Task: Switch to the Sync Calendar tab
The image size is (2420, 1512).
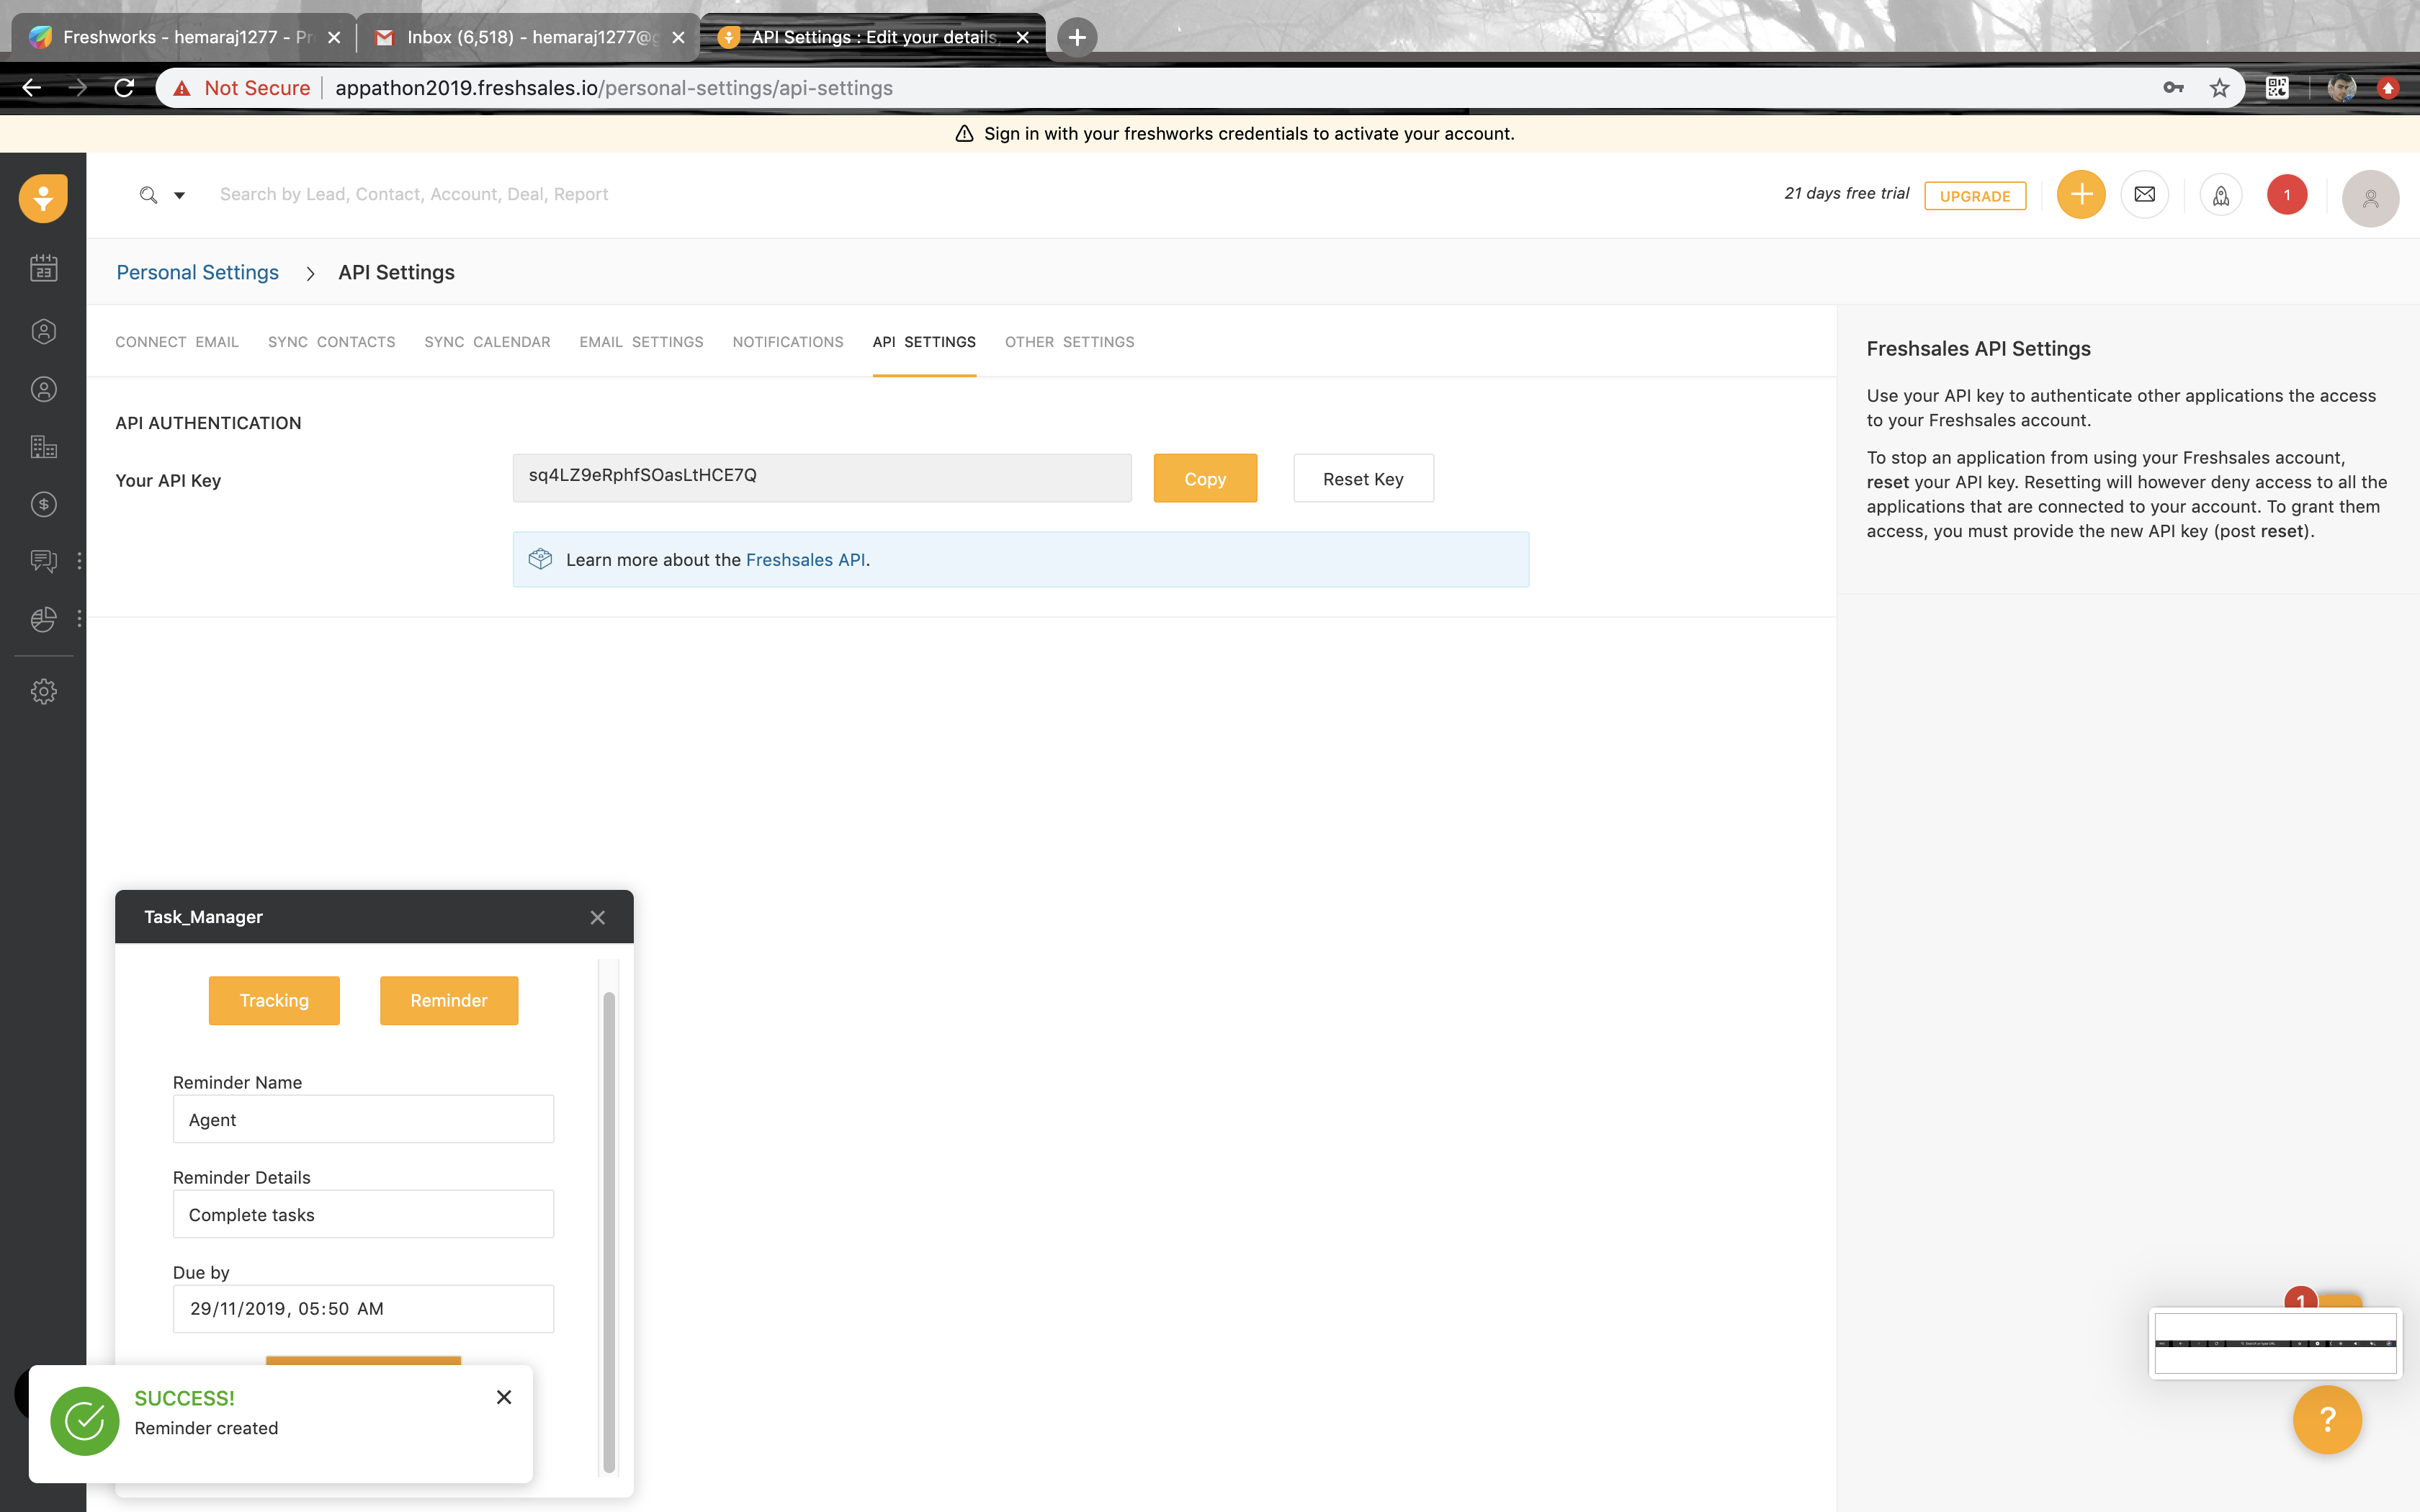Action: click(x=487, y=342)
